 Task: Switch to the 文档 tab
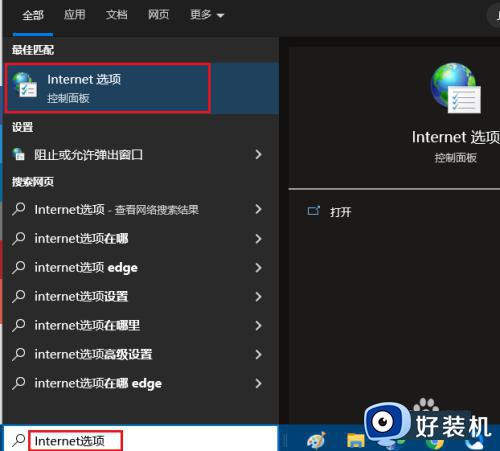pyautogui.click(x=116, y=15)
